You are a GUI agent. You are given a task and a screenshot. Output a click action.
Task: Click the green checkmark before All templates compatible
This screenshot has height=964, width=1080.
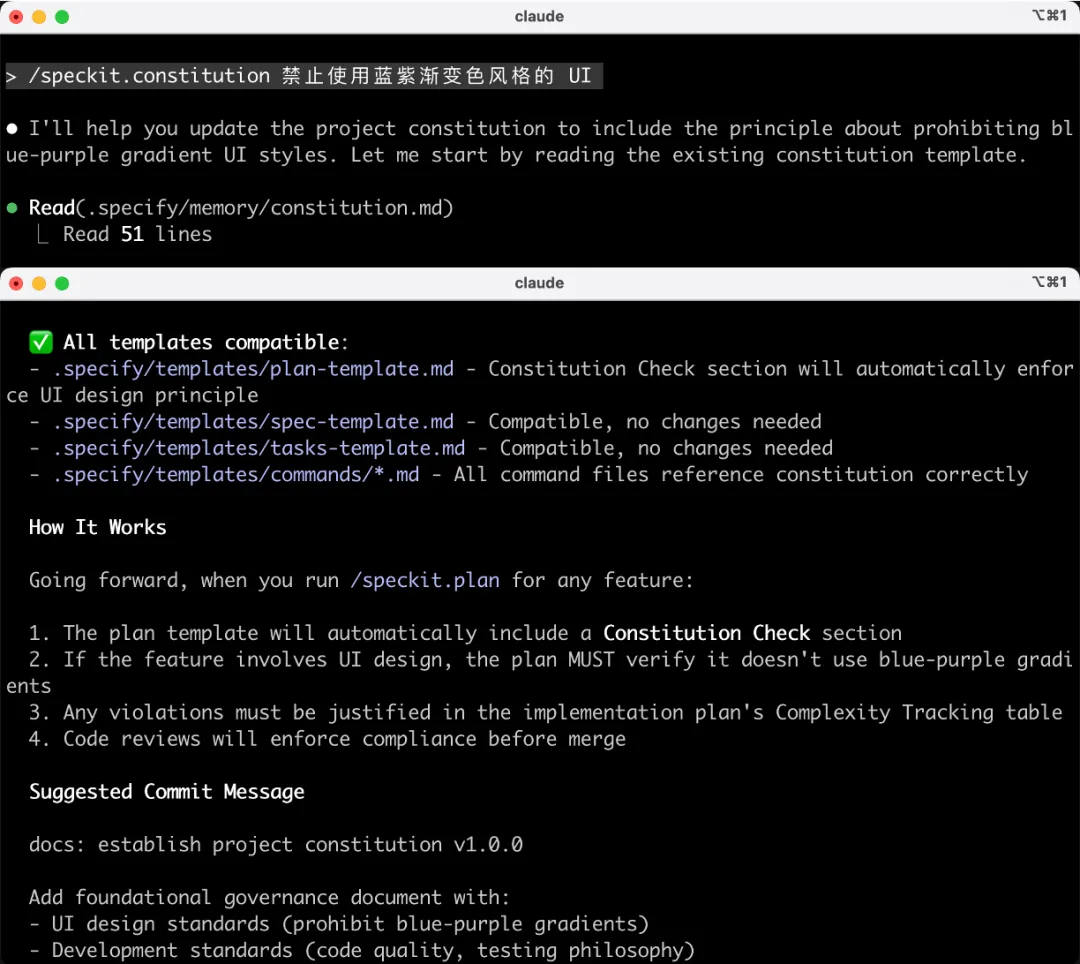point(41,343)
